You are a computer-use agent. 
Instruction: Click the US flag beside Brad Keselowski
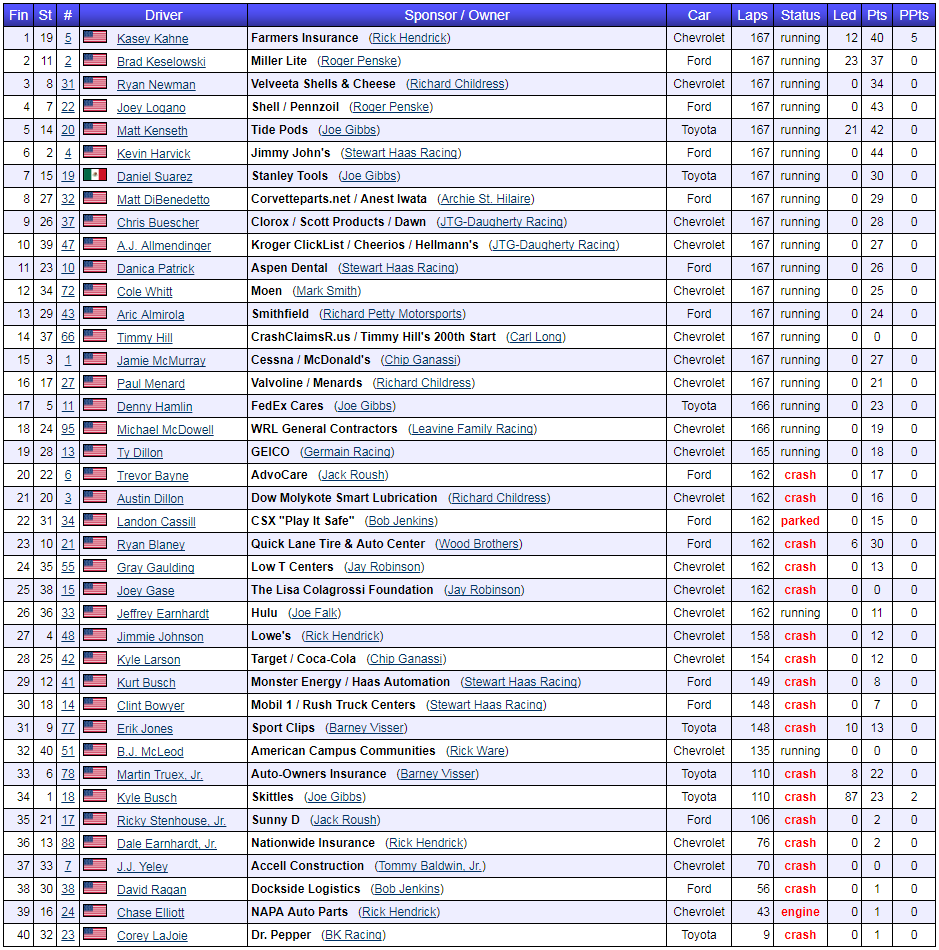tap(95, 60)
